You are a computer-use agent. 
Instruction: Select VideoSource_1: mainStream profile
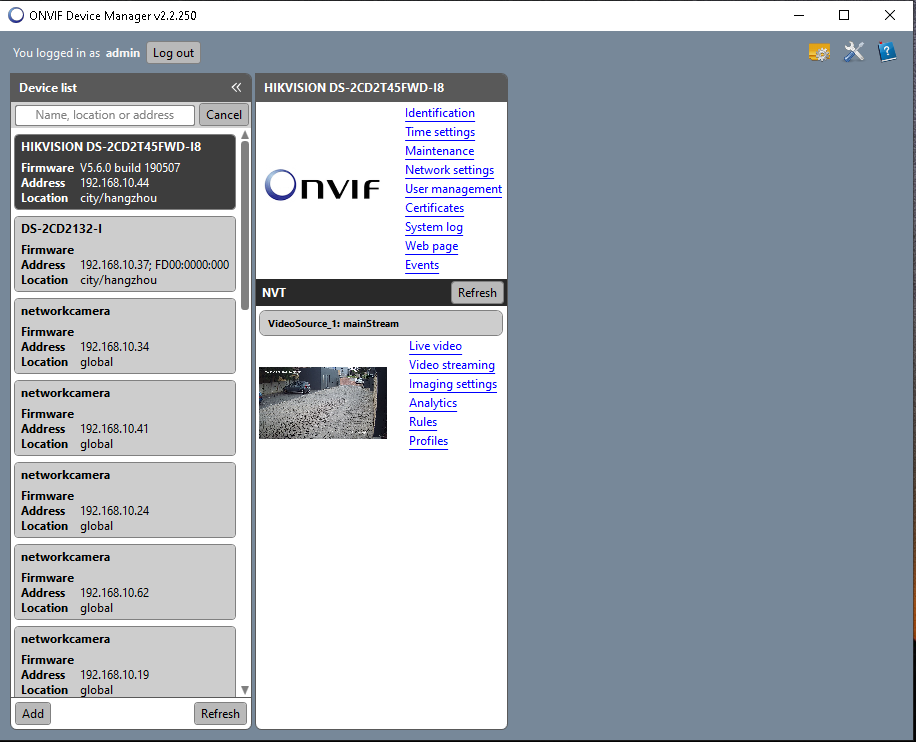[381, 323]
